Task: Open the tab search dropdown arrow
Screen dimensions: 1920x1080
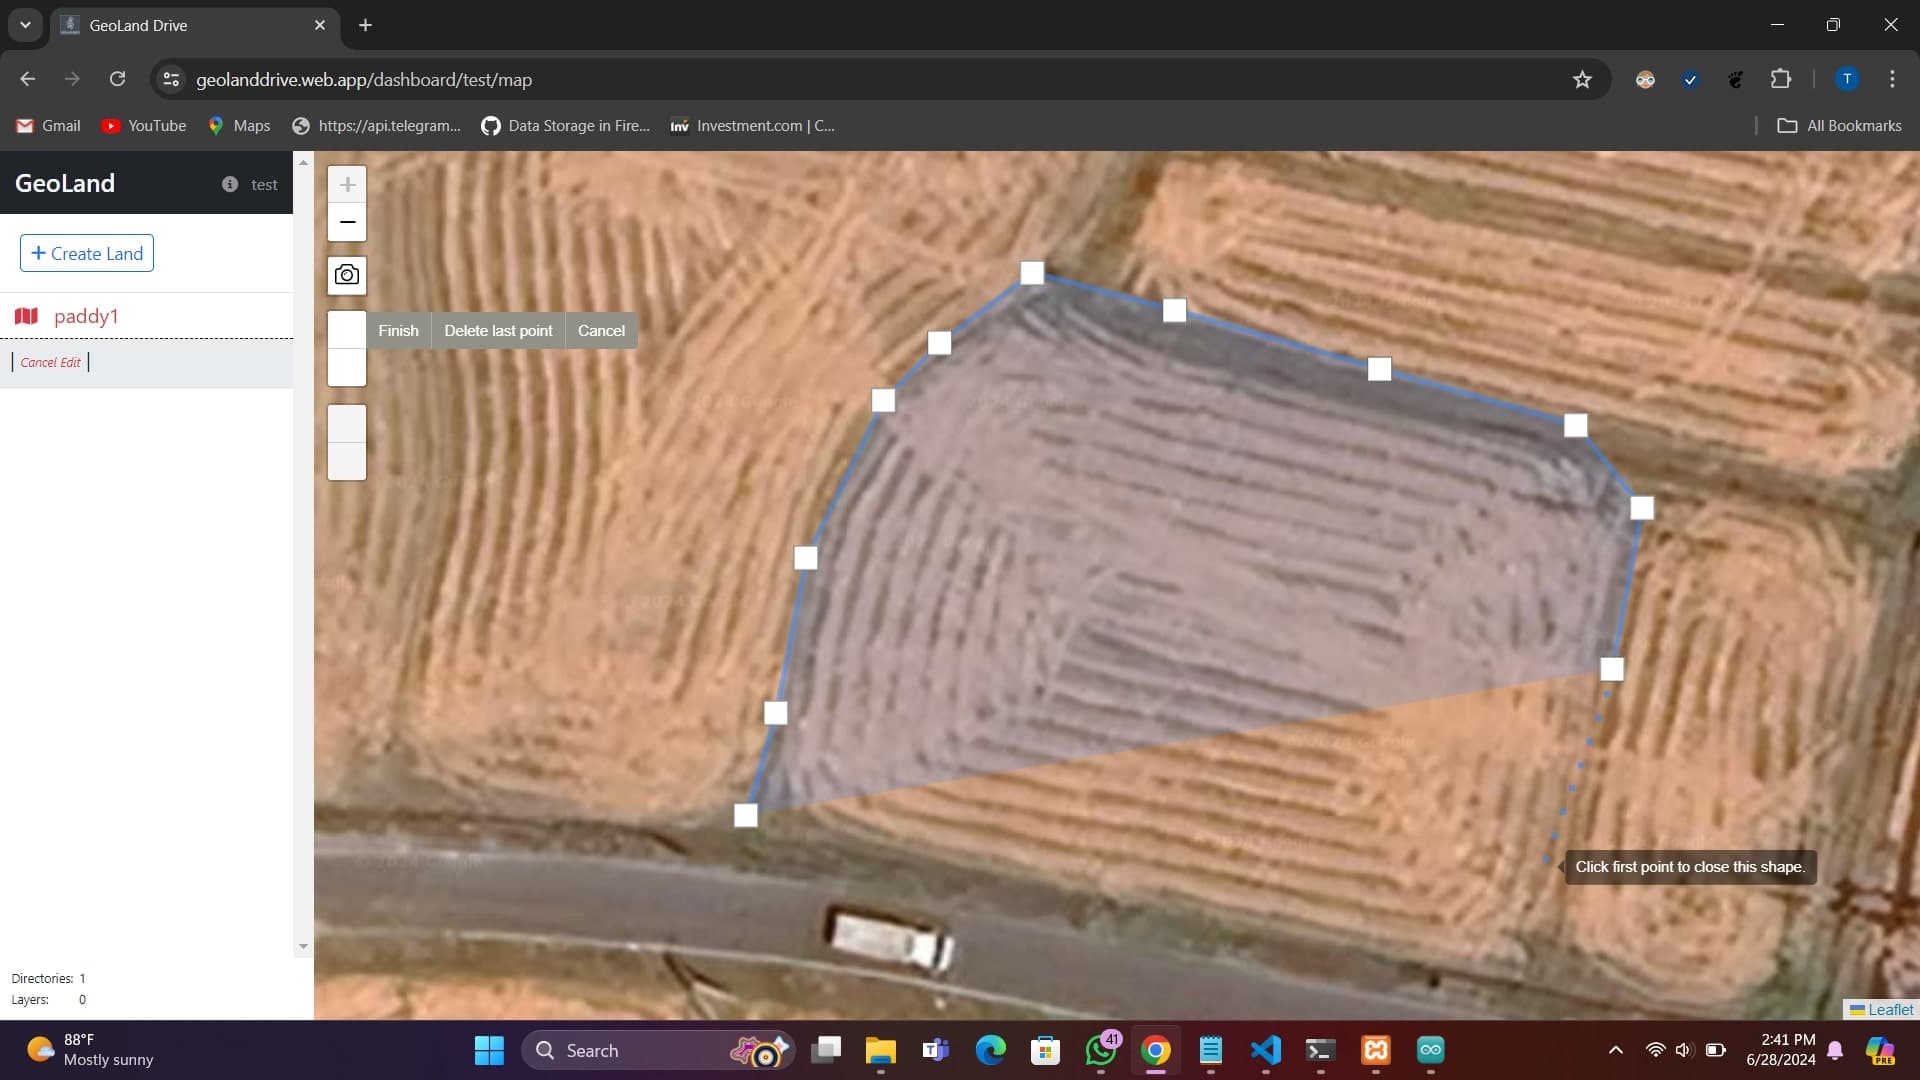Action: pyautogui.click(x=25, y=25)
